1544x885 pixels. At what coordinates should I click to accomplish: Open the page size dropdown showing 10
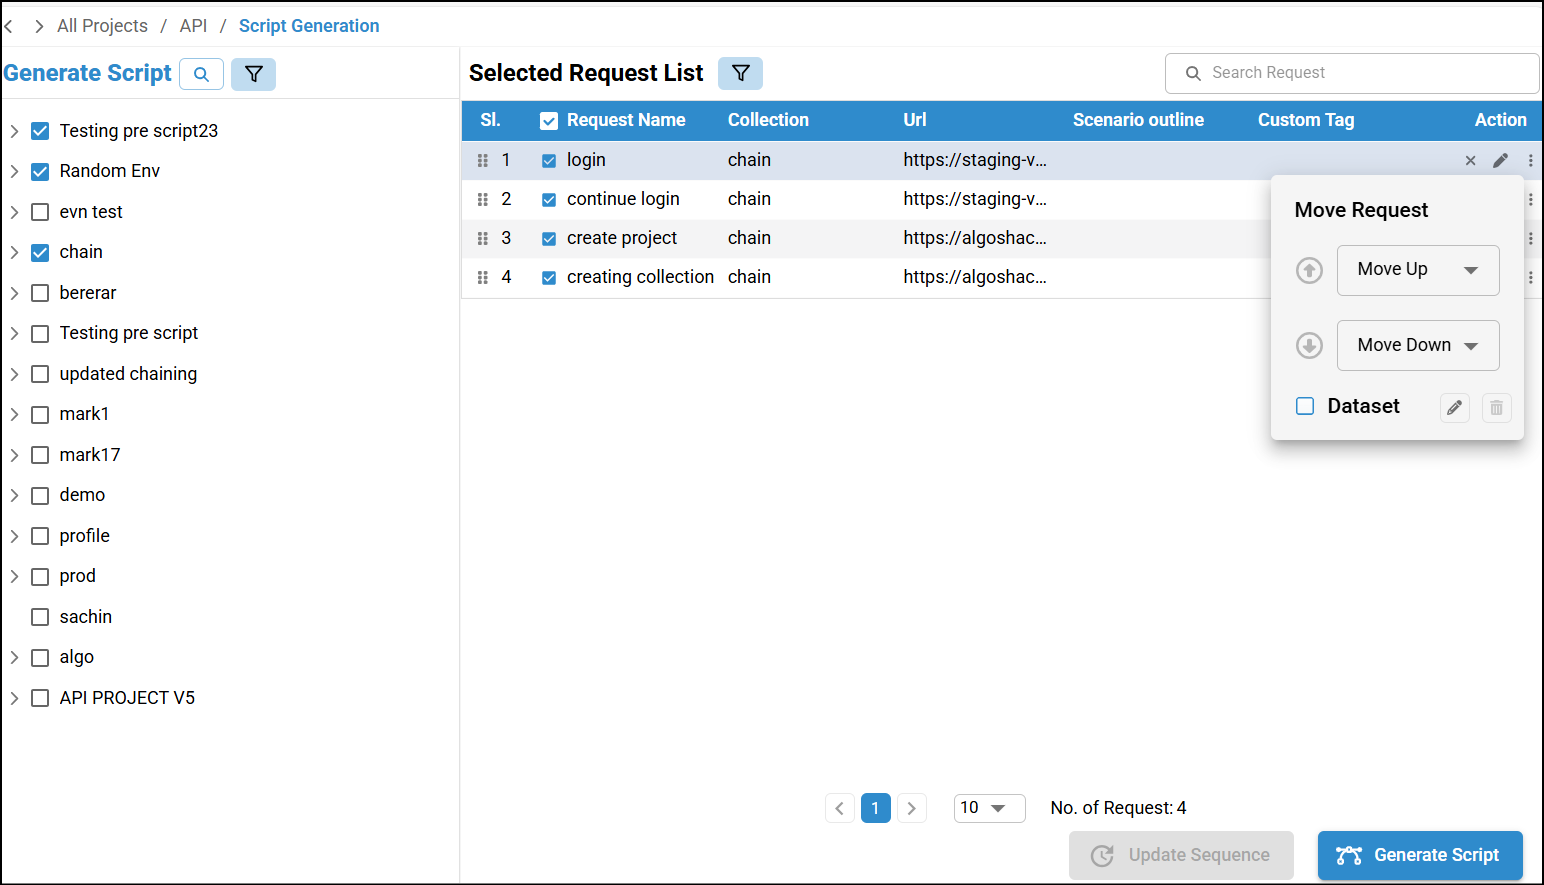point(990,808)
